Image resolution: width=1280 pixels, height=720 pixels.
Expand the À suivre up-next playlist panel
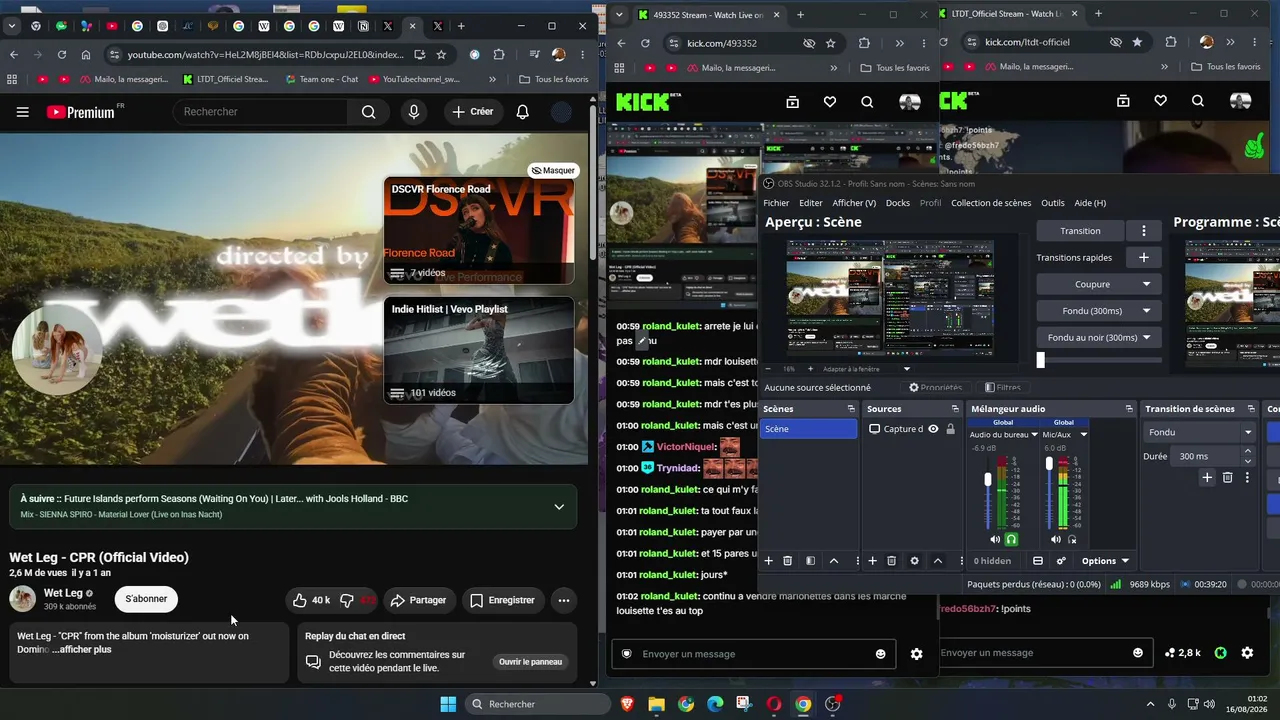(559, 507)
